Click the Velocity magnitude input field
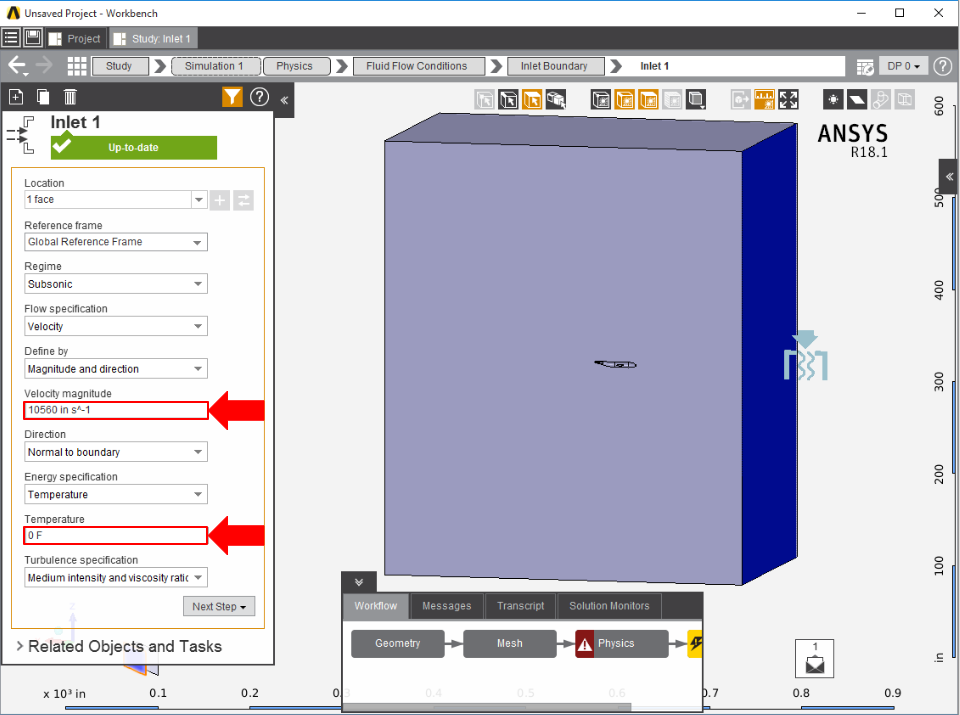Screen dimensions: 960x715 116,410
